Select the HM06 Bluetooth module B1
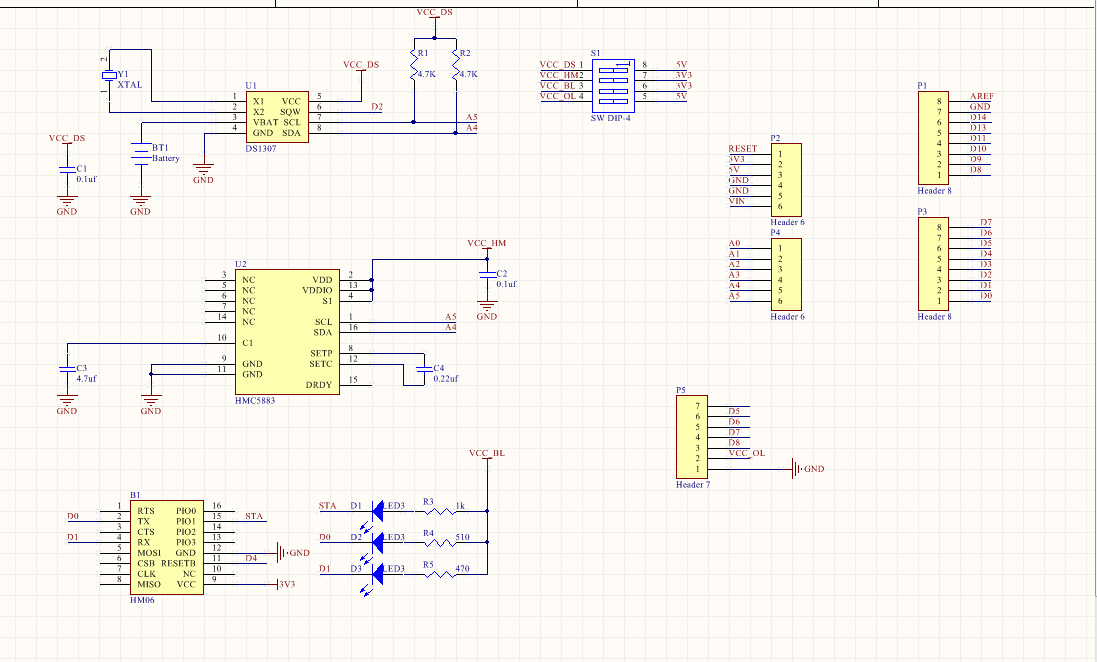This screenshot has width=1097, height=662. [167, 547]
